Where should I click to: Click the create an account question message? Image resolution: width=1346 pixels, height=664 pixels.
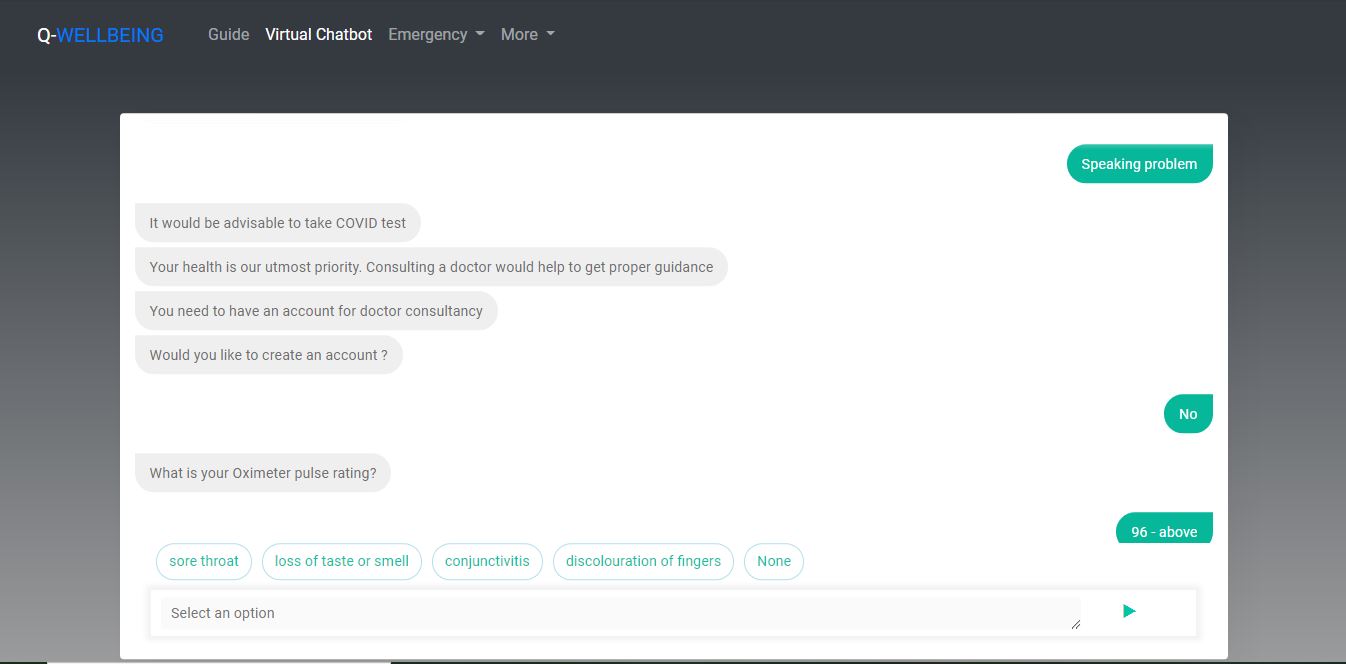269,355
